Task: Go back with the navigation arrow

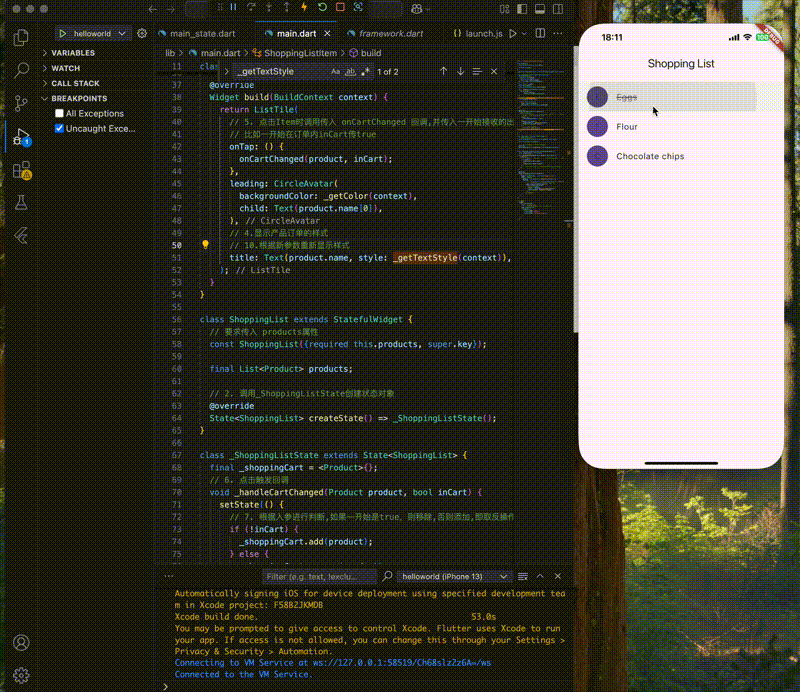Action: click(x=152, y=9)
